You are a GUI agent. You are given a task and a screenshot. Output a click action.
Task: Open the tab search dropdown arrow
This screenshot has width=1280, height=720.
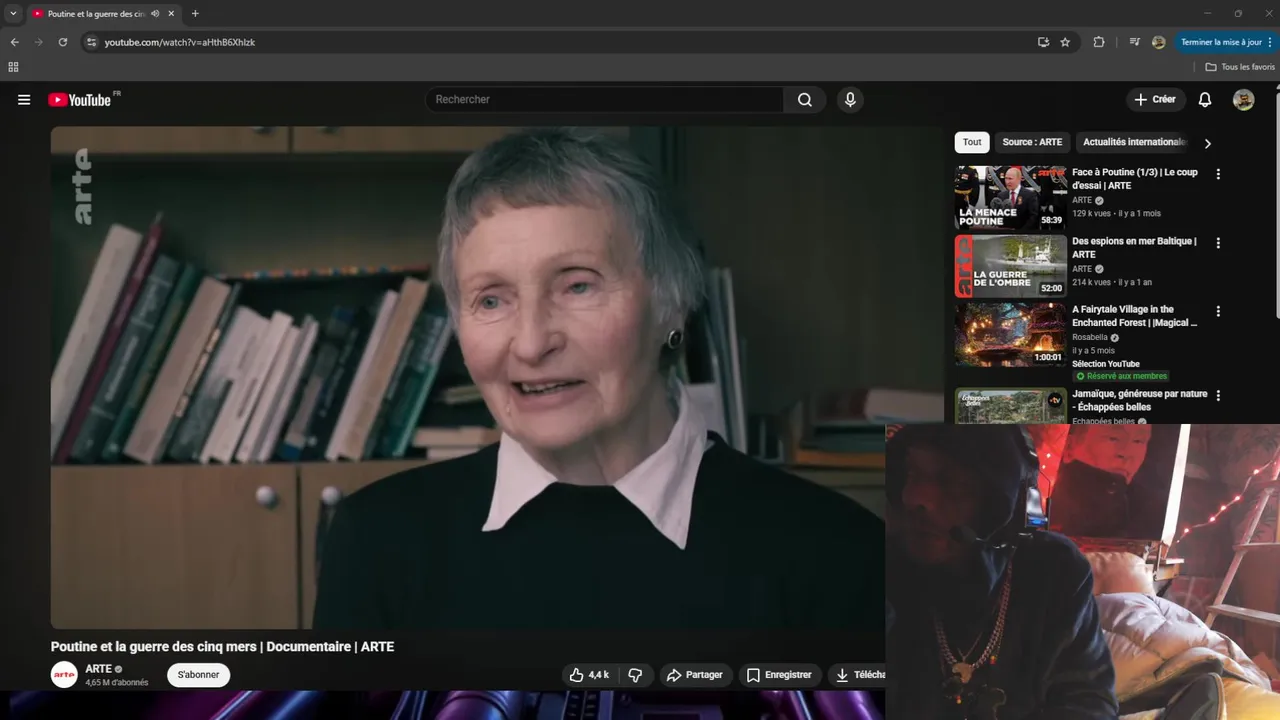13,14
